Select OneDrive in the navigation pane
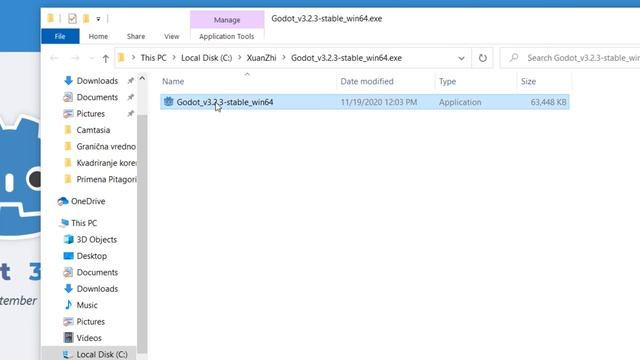Viewport: 640px width, 360px height. coord(88,201)
